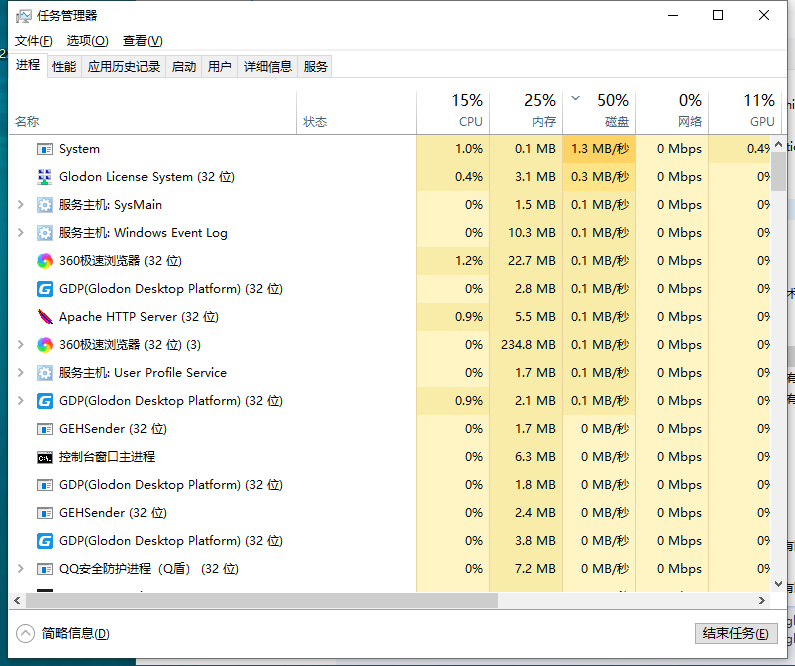
Task: Expand GDP group with 0.9% CPU
Action: pos(20,401)
